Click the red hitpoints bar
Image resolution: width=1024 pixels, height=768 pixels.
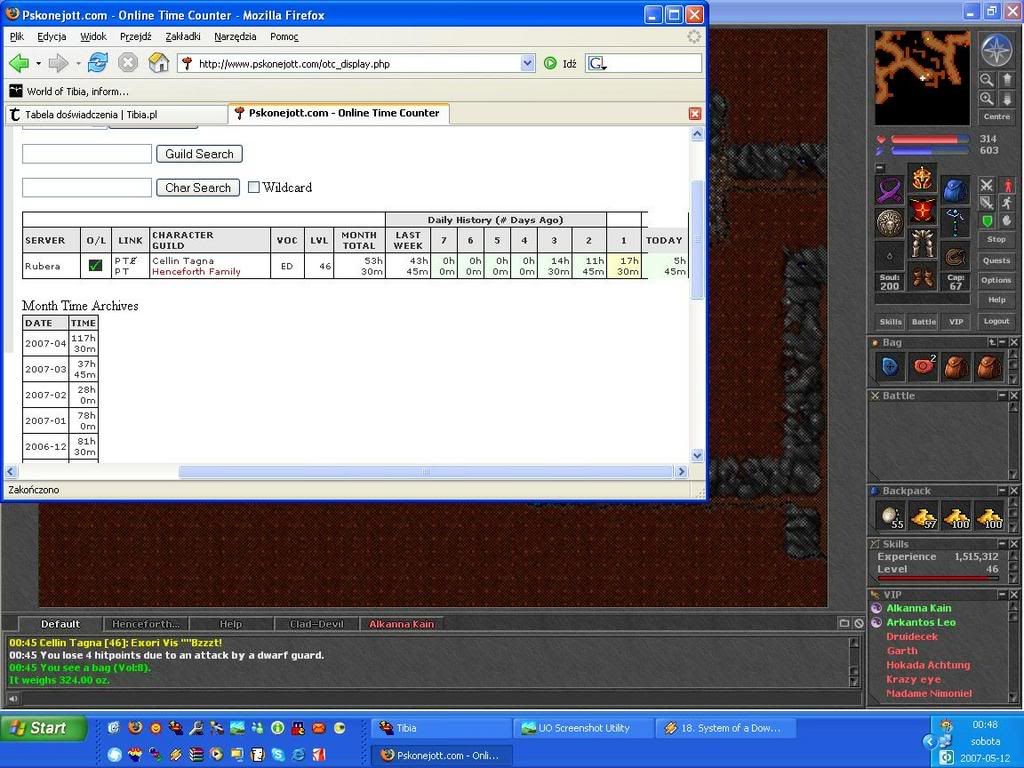click(929, 139)
